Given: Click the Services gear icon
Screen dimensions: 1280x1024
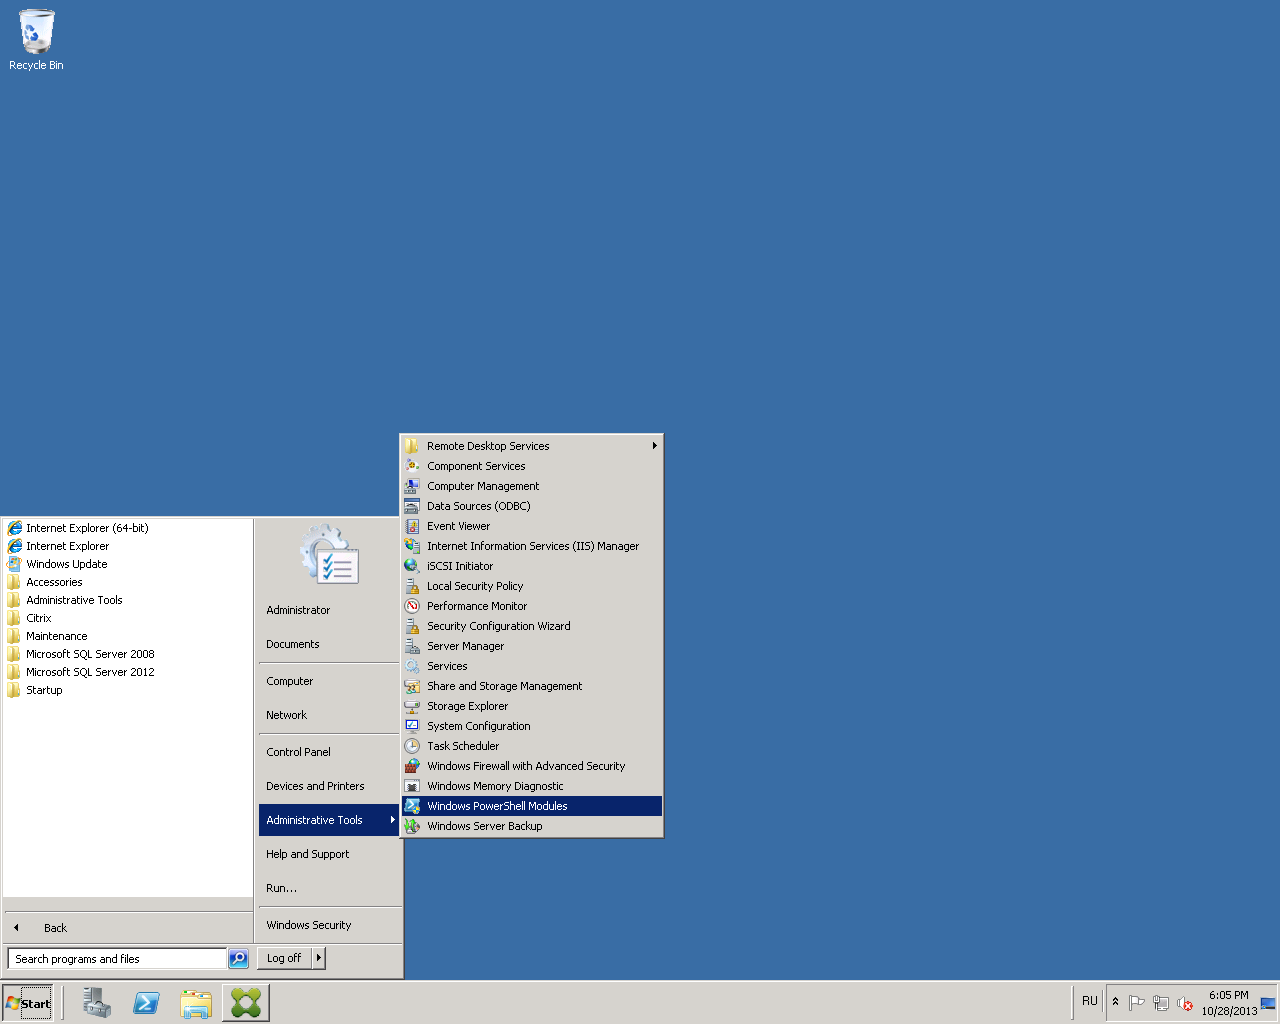Looking at the screenshot, I should coord(412,666).
